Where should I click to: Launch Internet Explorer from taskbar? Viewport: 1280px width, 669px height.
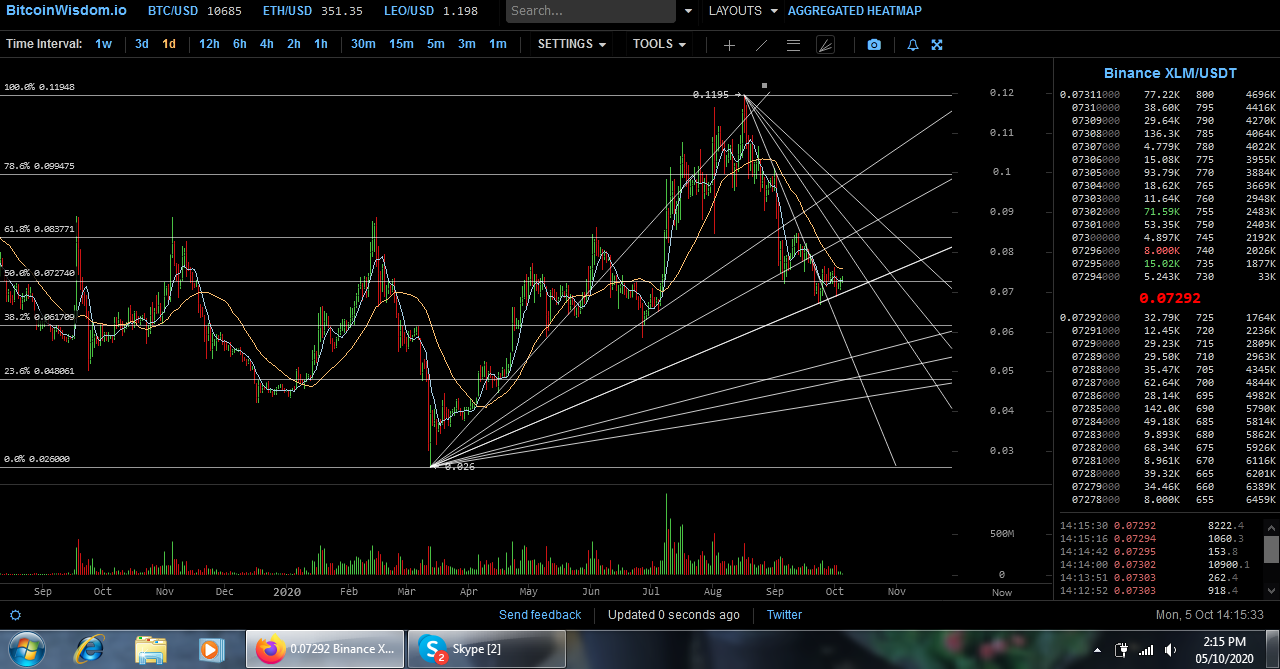(x=89, y=649)
